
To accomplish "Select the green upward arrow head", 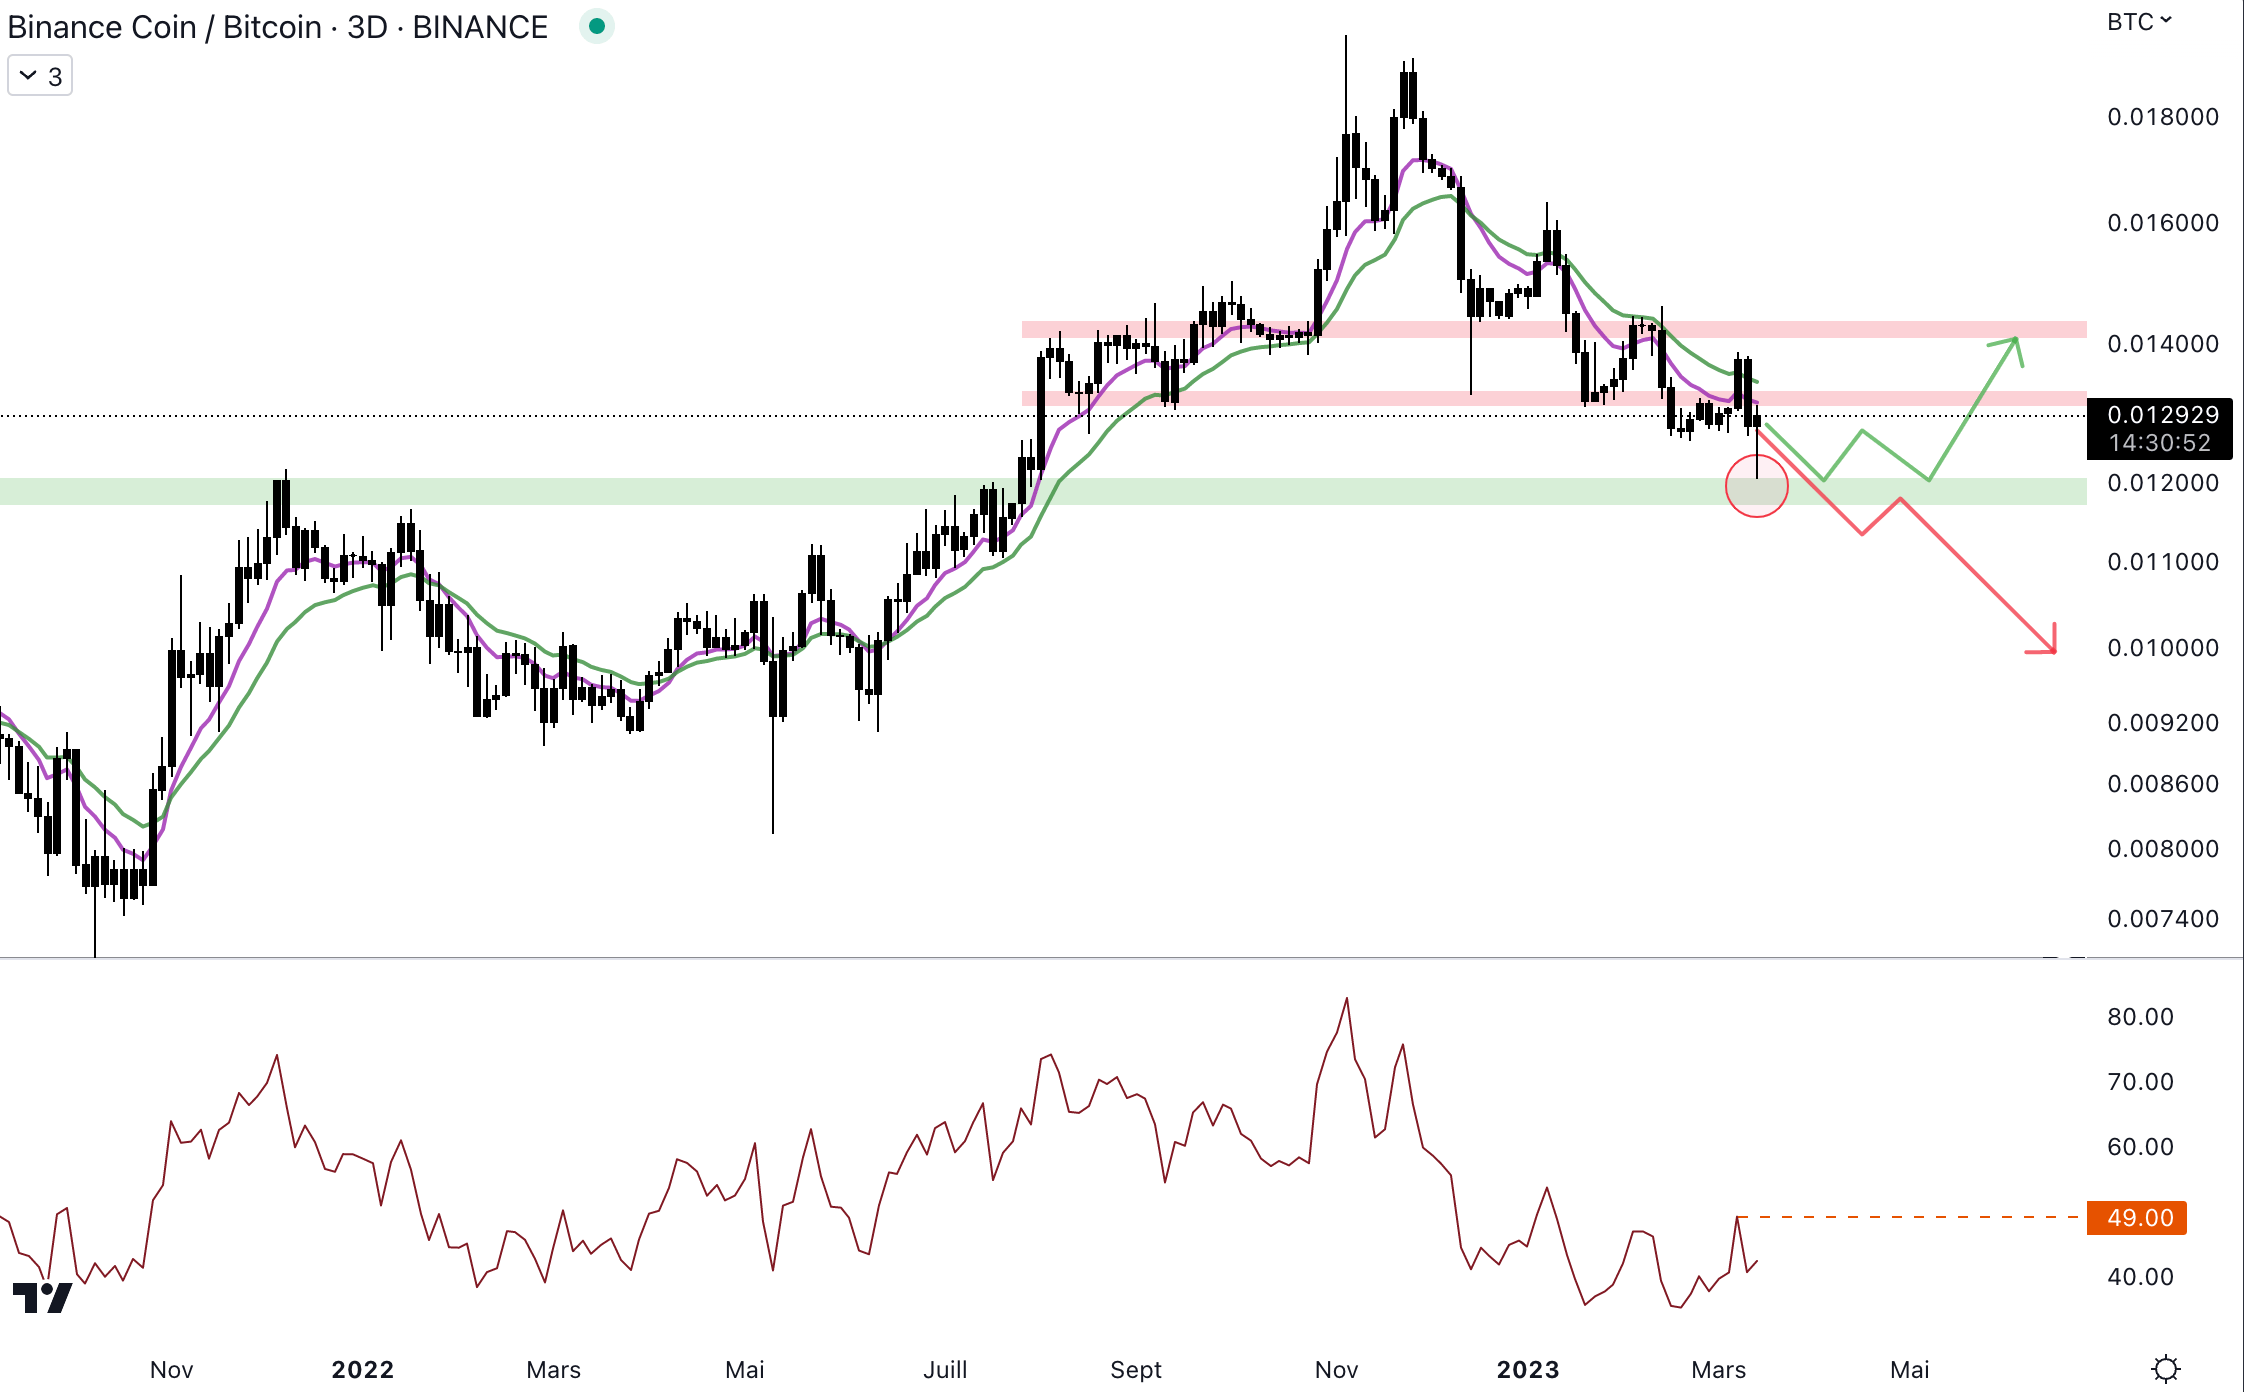I will [x=2014, y=343].
